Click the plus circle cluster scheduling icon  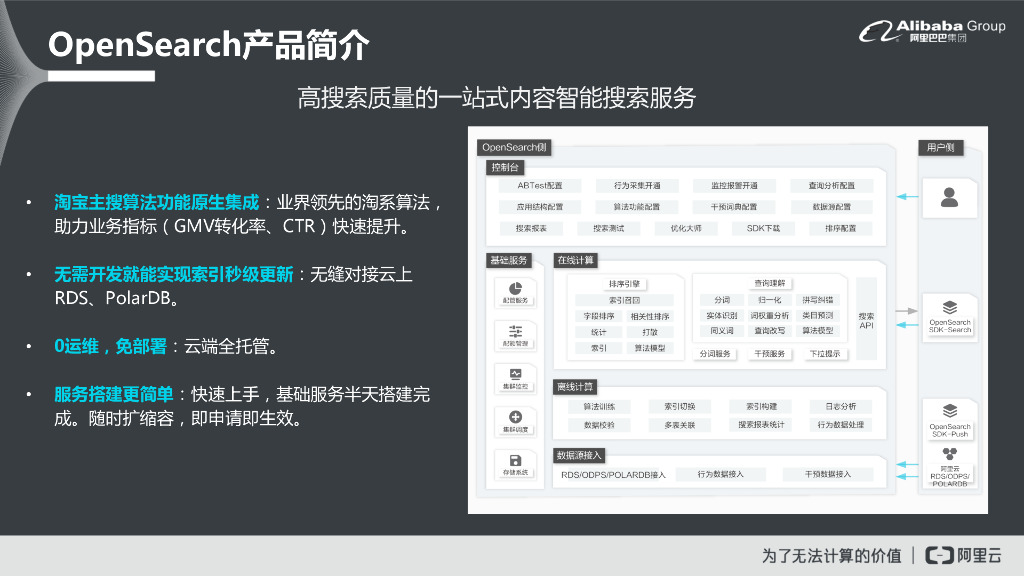click(515, 417)
